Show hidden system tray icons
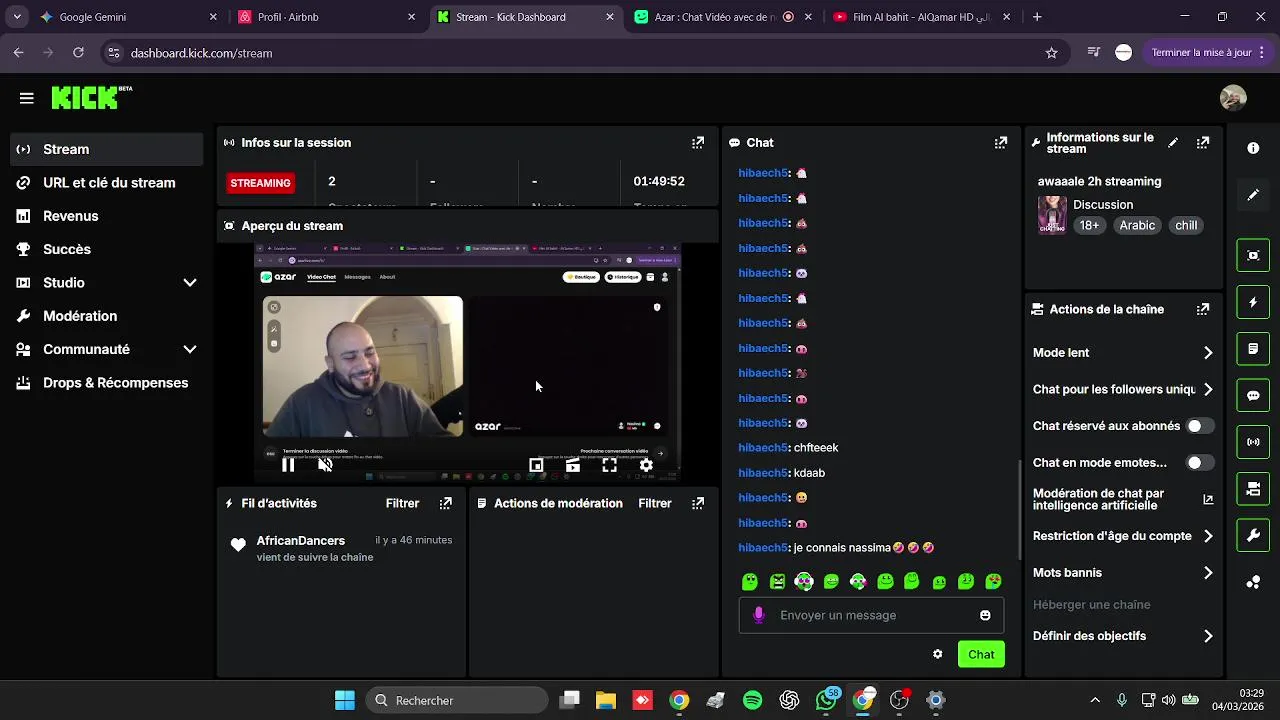Image resolution: width=1280 pixels, height=720 pixels. pos(1095,700)
